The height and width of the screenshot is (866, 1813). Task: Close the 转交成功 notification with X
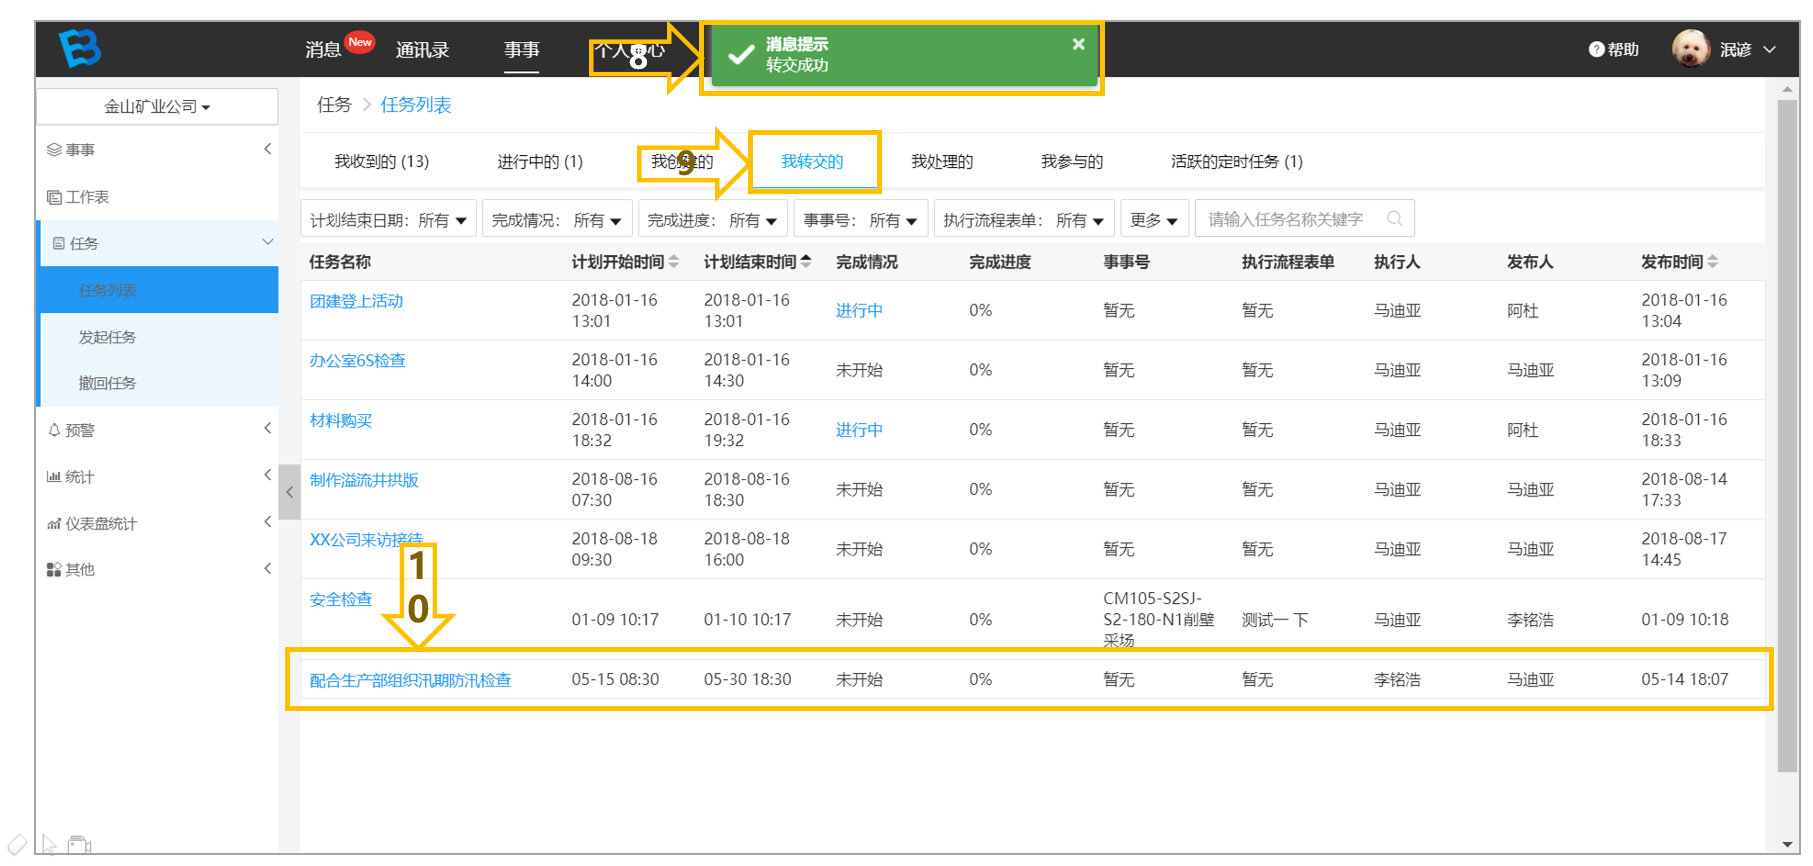(1078, 44)
